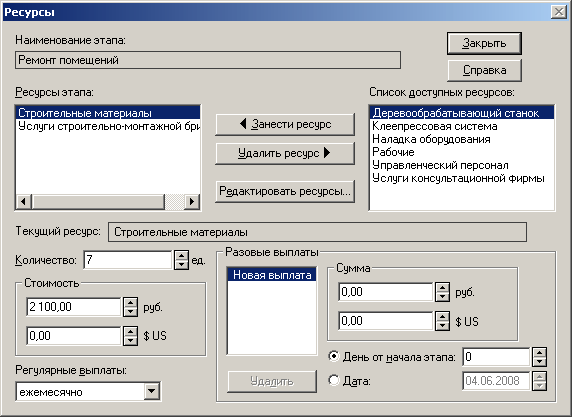The width and height of the screenshot is (572, 417).
Task: Increase Стоимость $ US spinner up arrow
Action: [x=130, y=331]
